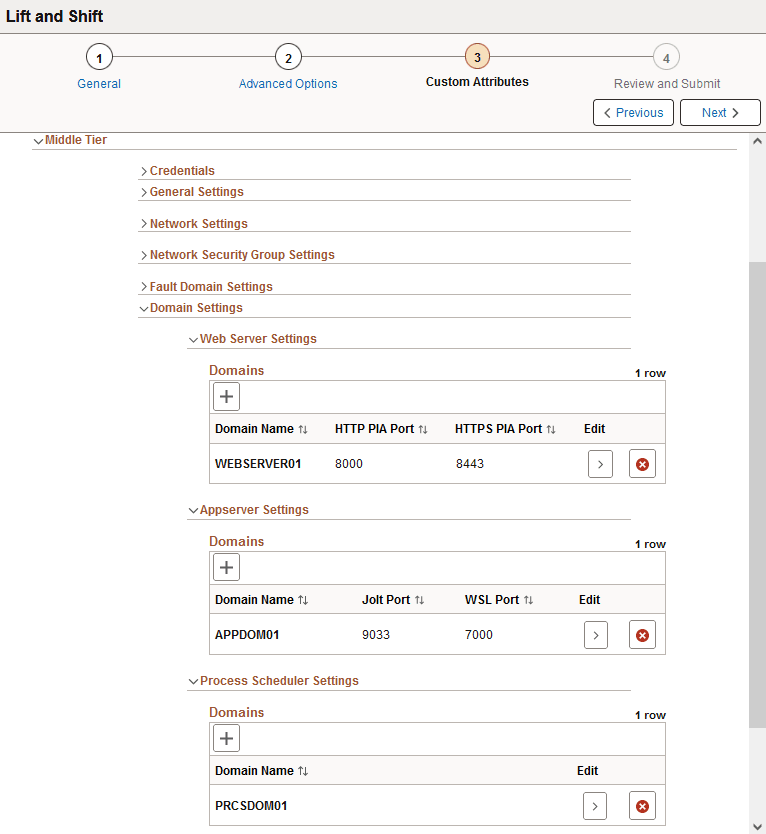
Task: Click the vertical scrollbar thumb
Action: click(757, 495)
